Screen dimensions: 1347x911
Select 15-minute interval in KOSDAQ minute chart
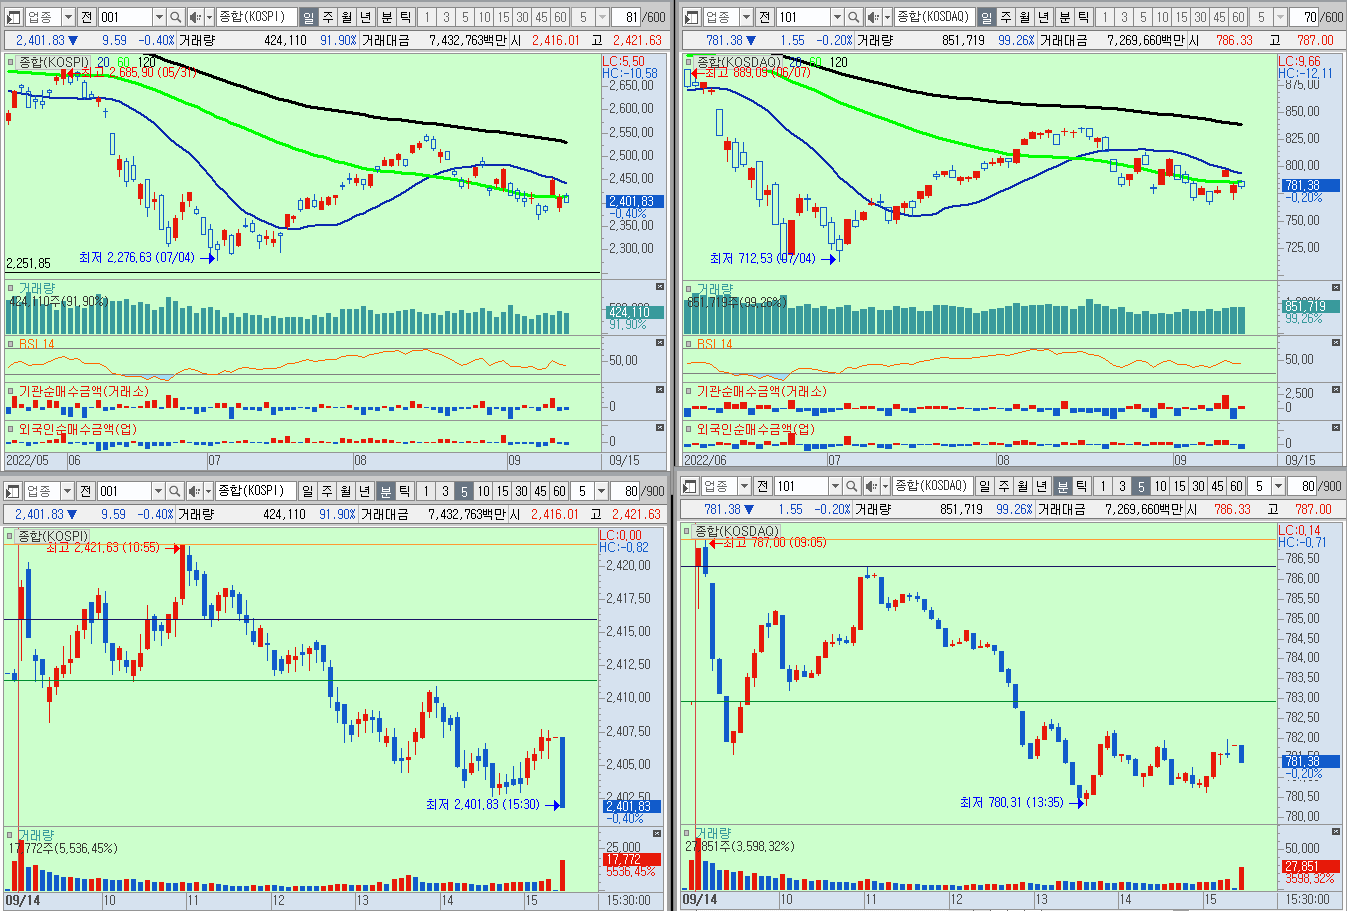tap(1179, 486)
